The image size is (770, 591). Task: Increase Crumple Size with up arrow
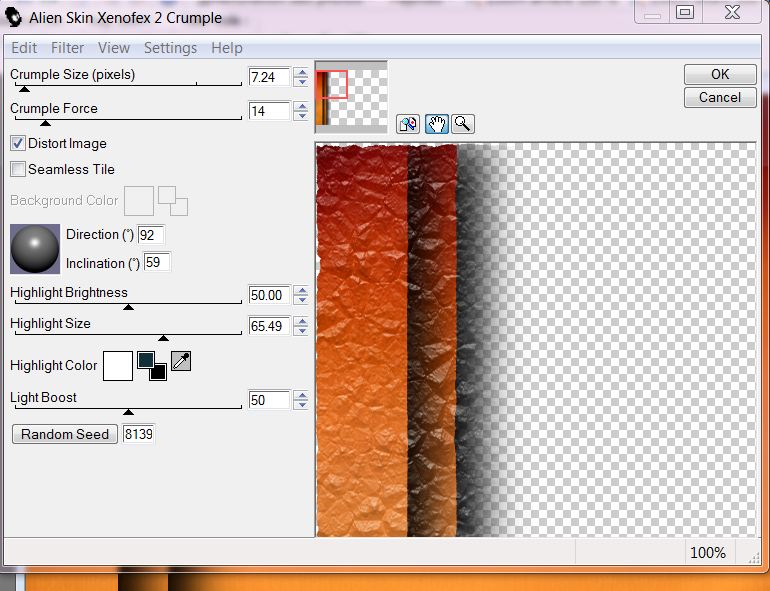coord(301,73)
